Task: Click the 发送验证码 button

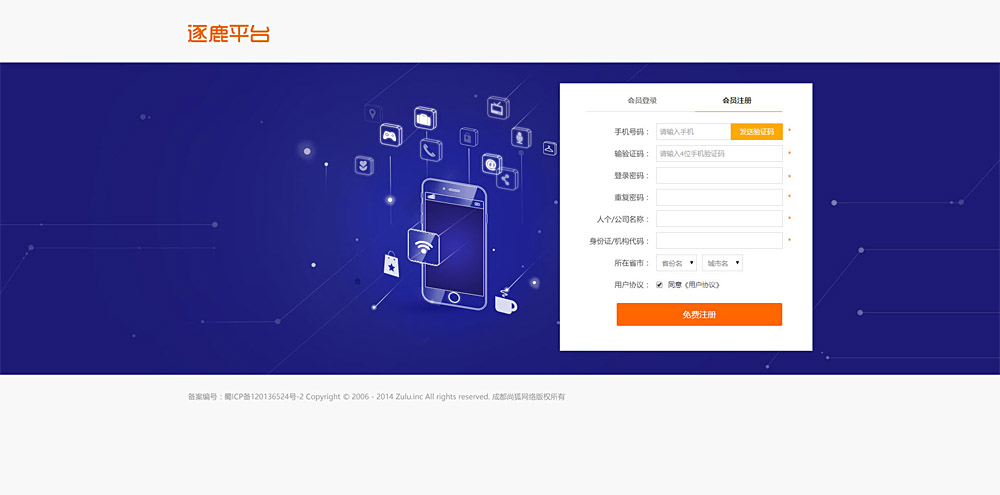Action: (756, 131)
